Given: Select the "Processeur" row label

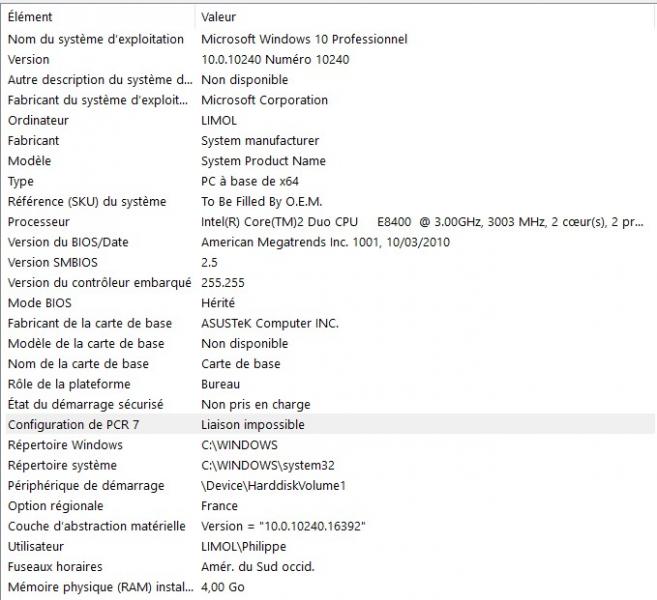Looking at the screenshot, I should (39, 222).
